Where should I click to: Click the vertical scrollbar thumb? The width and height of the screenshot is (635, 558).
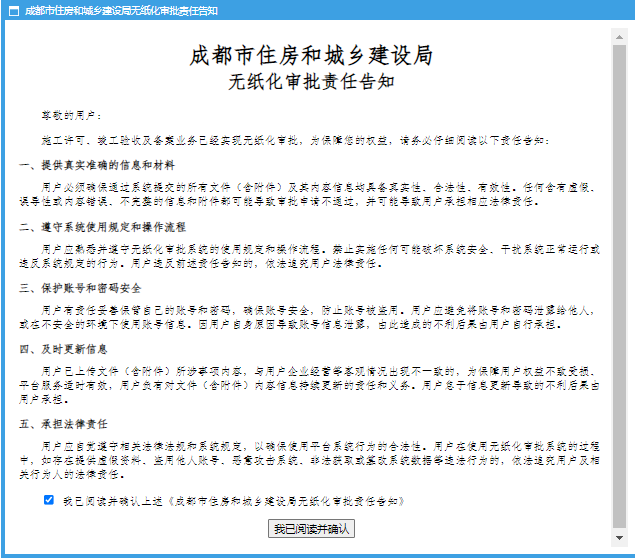tap(619, 286)
